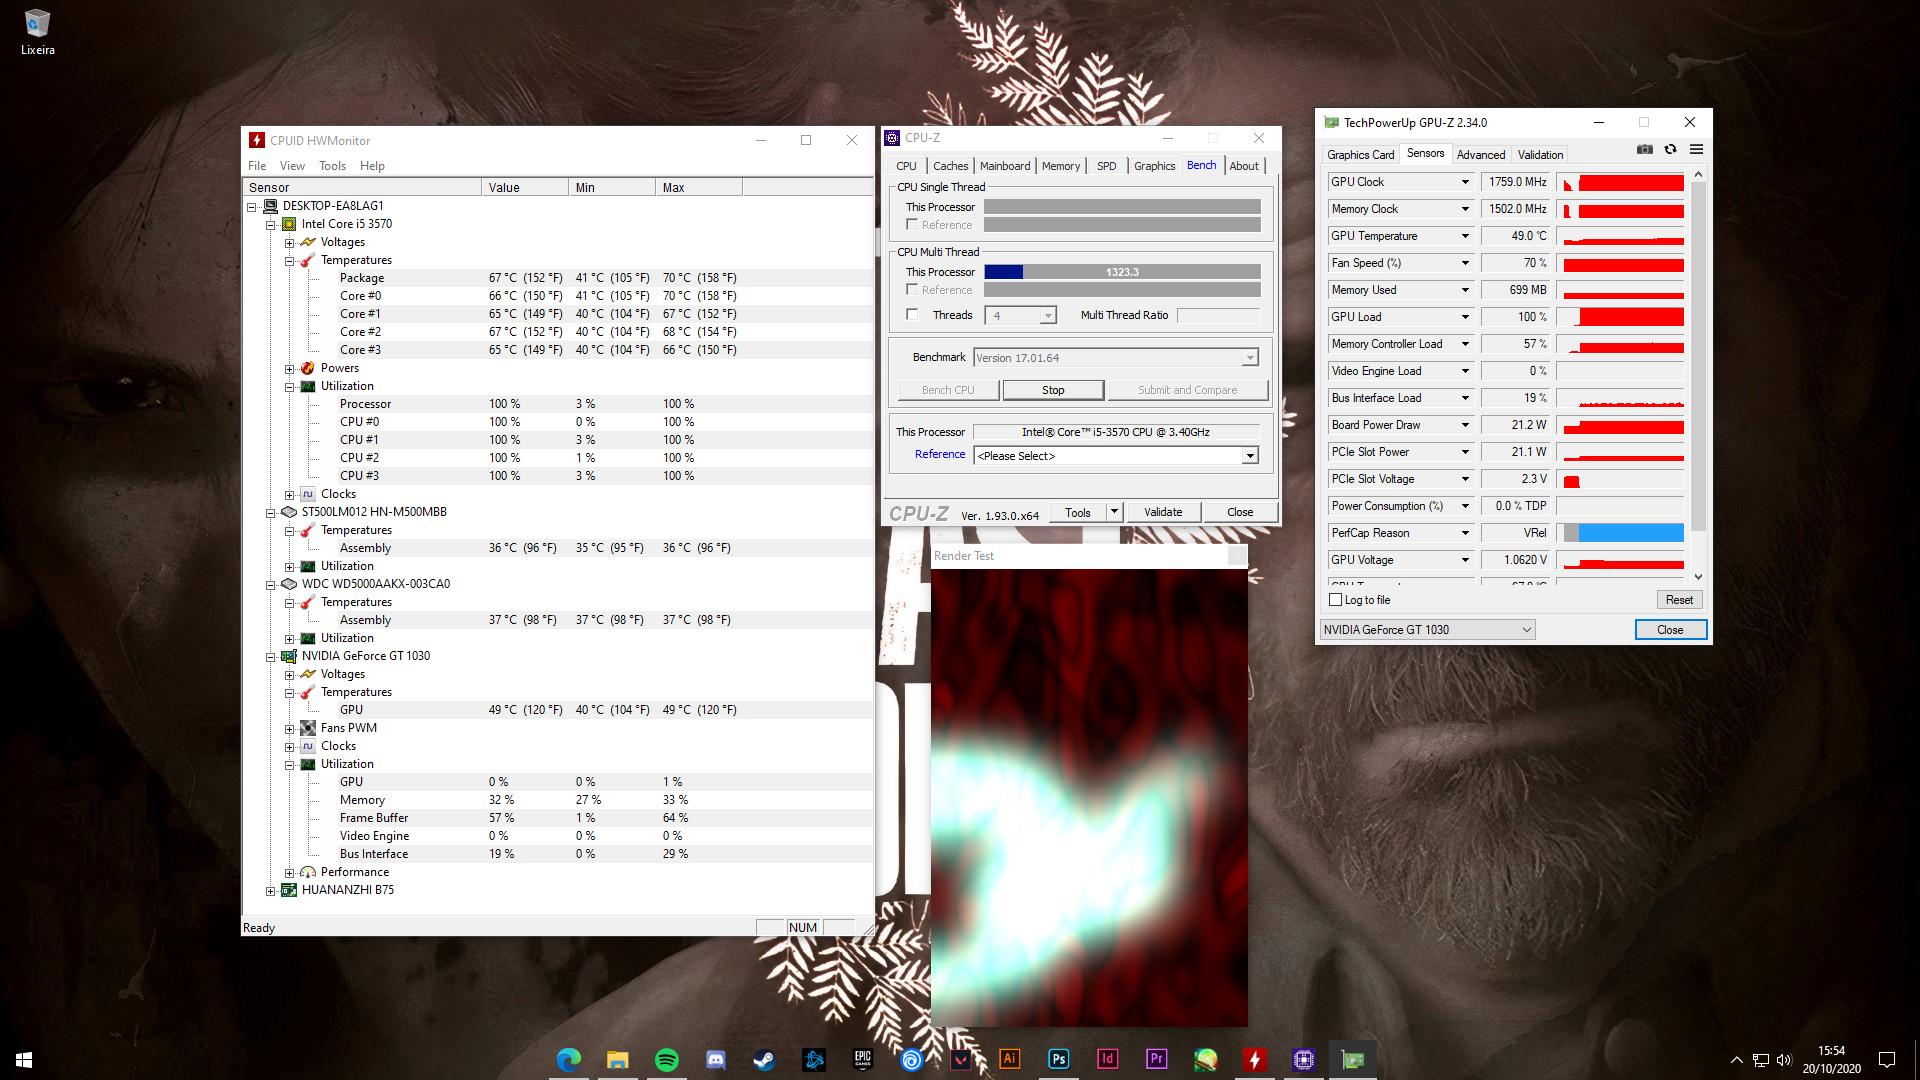Open the Windows Start menu
The height and width of the screenshot is (1080, 1920).
[x=24, y=1059]
